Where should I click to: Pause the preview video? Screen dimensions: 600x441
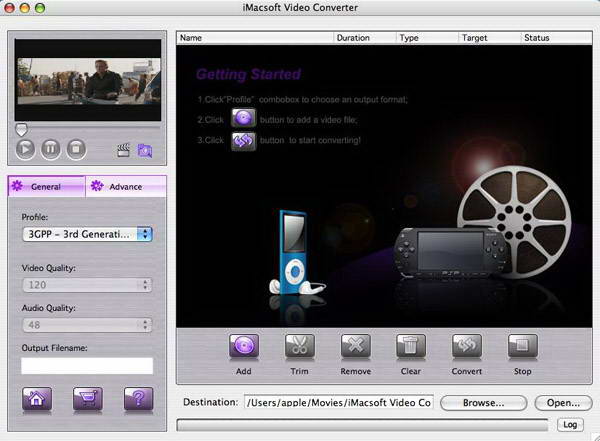[x=51, y=149]
